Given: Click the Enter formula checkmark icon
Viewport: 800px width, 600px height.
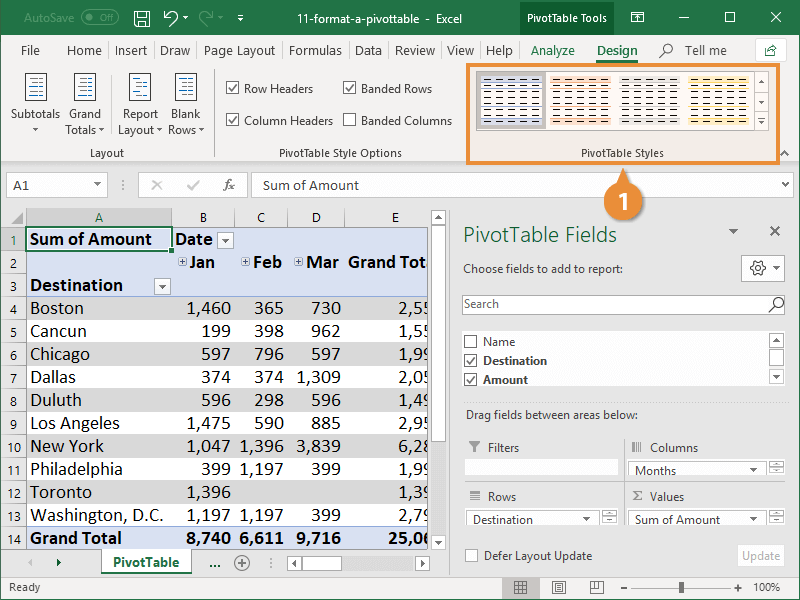Looking at the screenshot, I should coord(193,185).
